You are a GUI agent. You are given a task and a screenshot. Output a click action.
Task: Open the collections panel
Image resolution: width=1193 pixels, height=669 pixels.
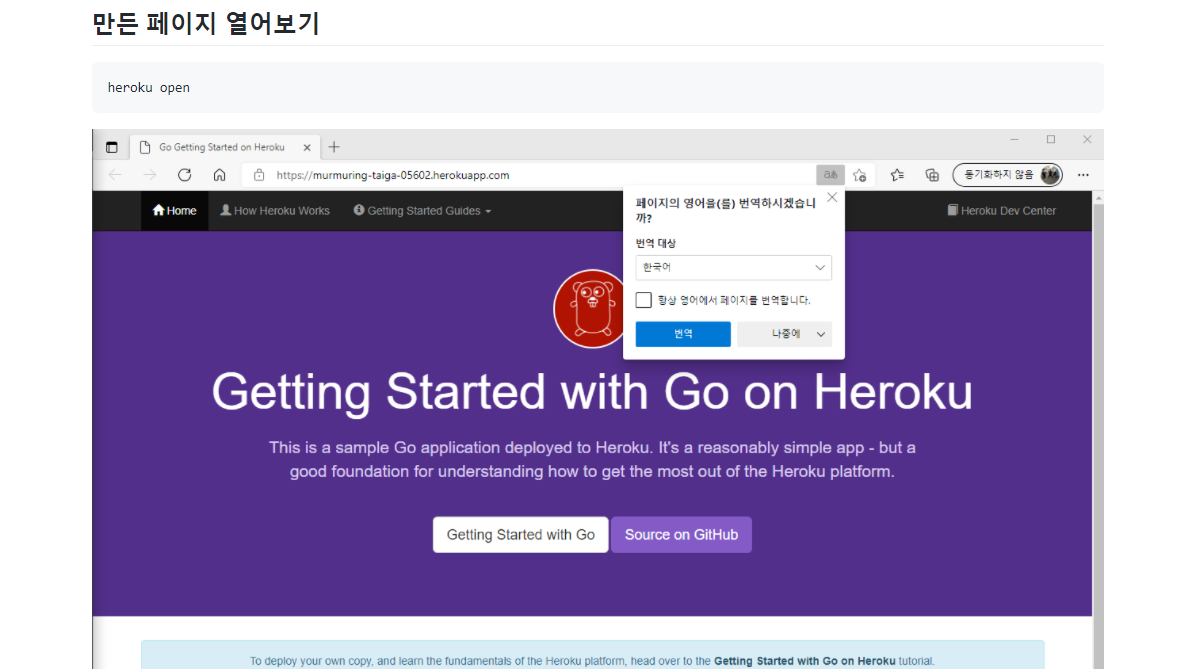click(932, 175)
